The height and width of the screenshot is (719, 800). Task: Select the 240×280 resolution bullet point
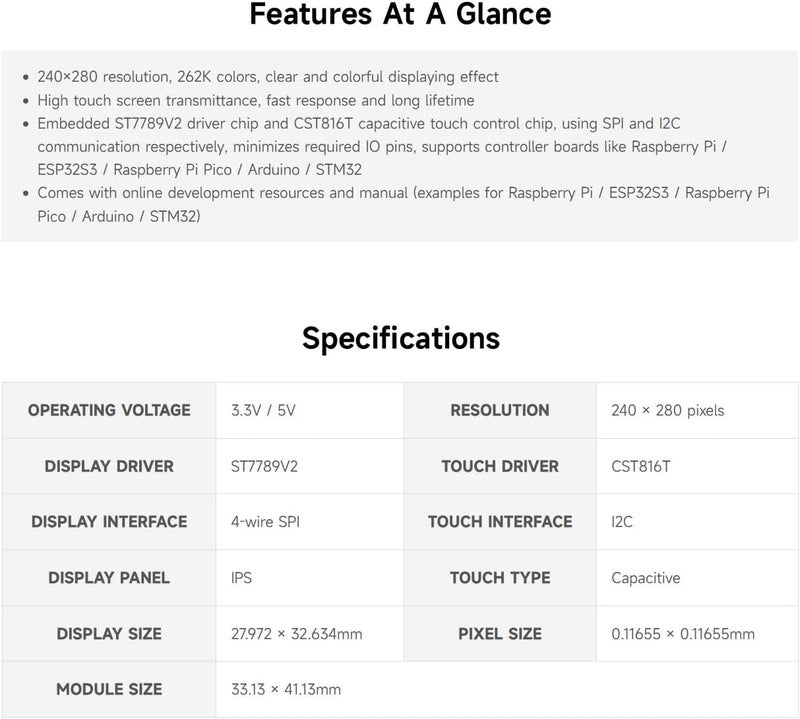(267, 77)
